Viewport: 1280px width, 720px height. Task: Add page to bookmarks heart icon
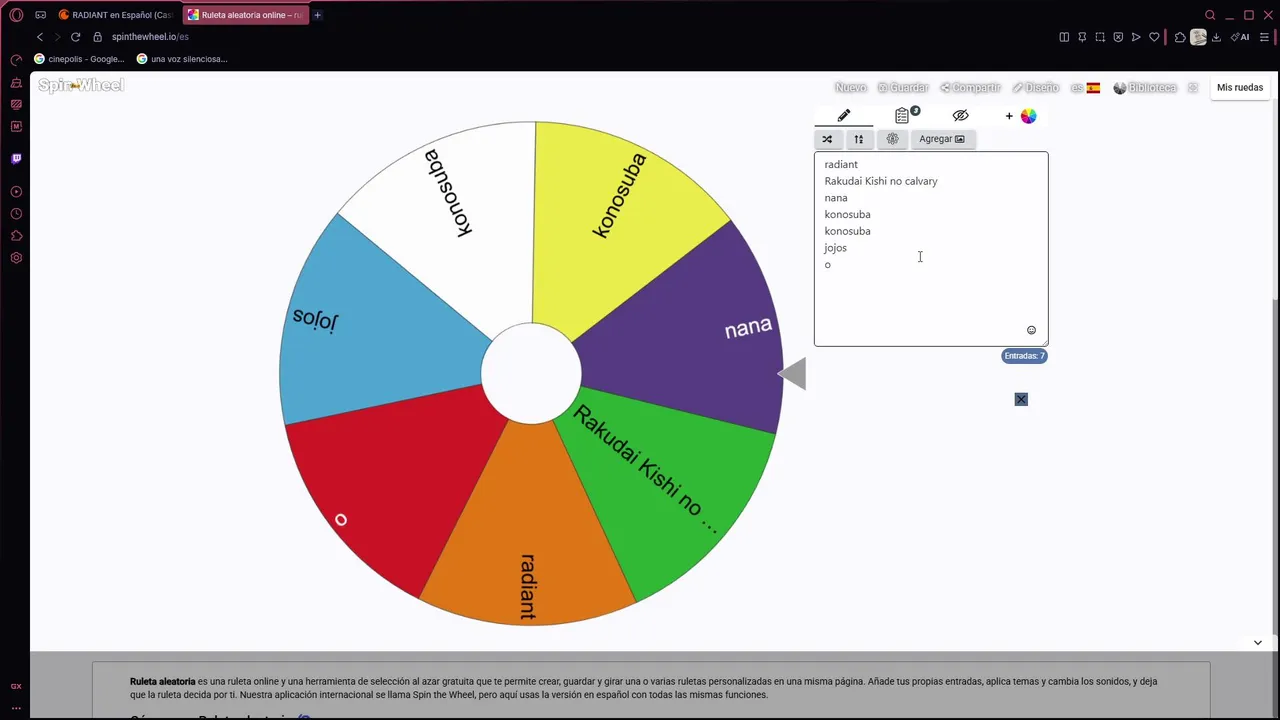pyautogui.click(x=1154, y=37)
